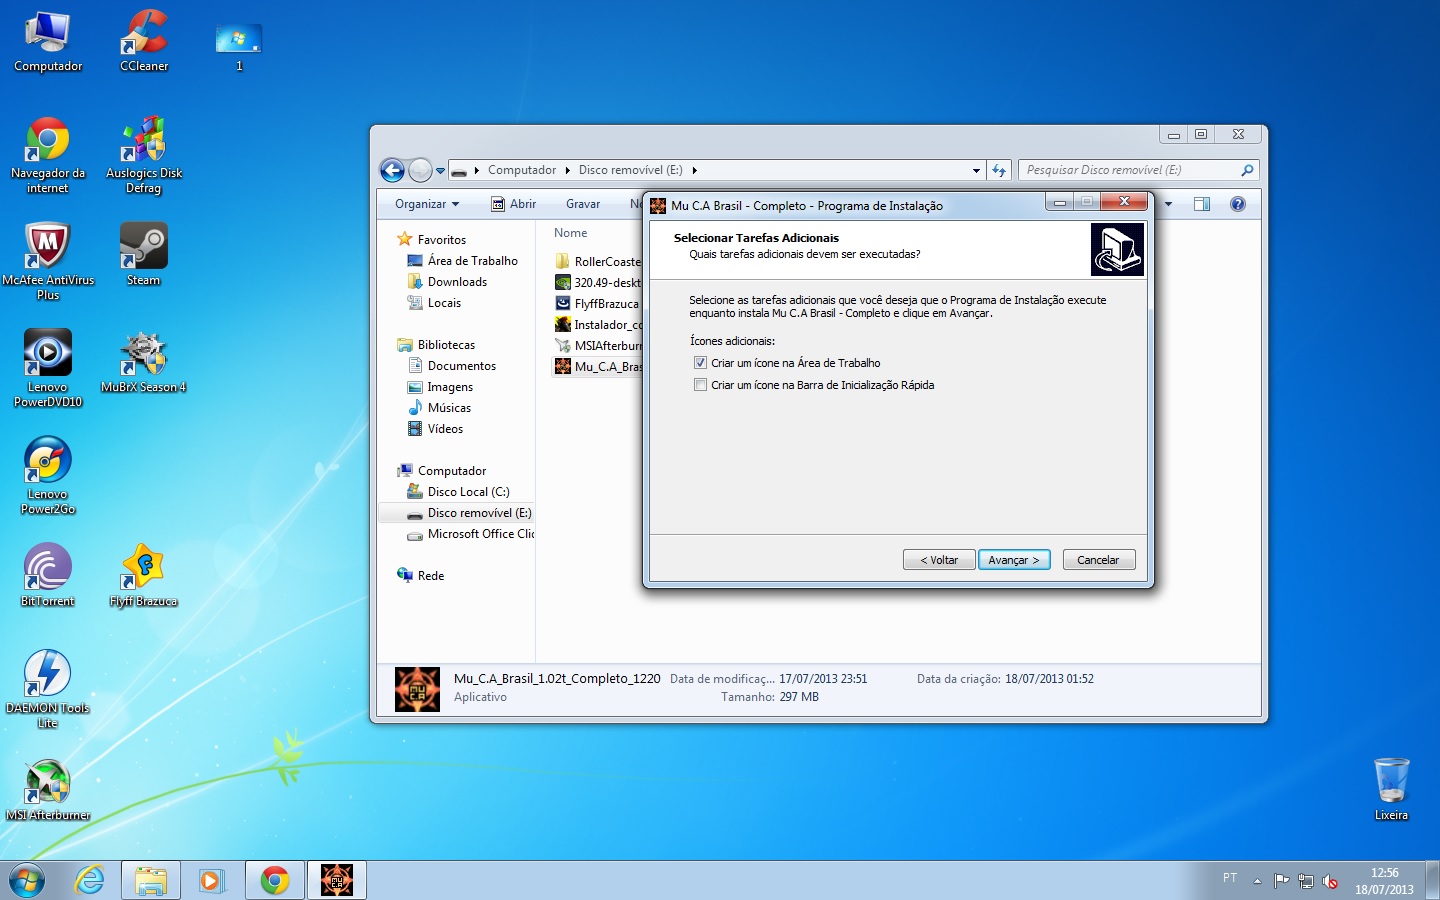Open the Organizar dropdown menu
1440x900 pixels.
pyautogui.click(x=427, y=204)
